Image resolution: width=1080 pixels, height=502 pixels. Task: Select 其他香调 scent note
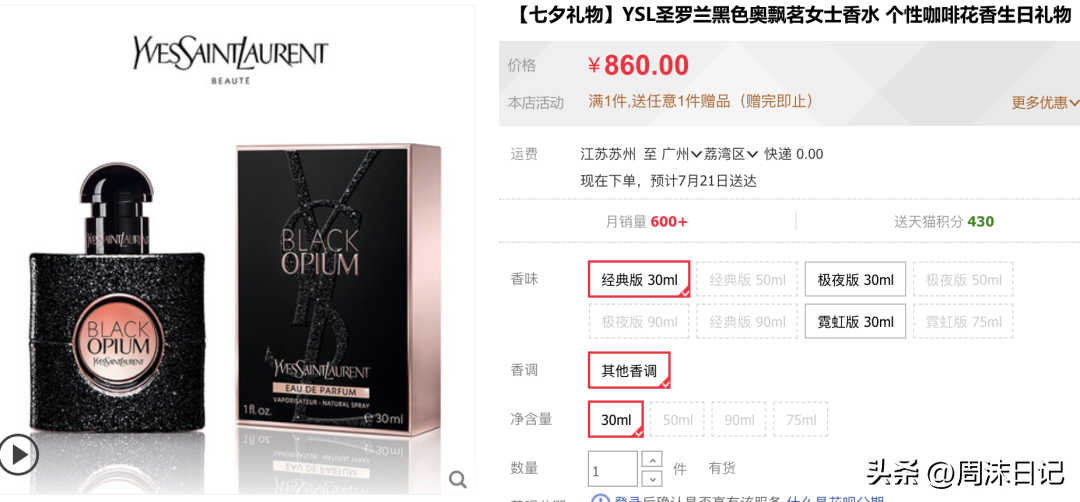pos(629,370)
